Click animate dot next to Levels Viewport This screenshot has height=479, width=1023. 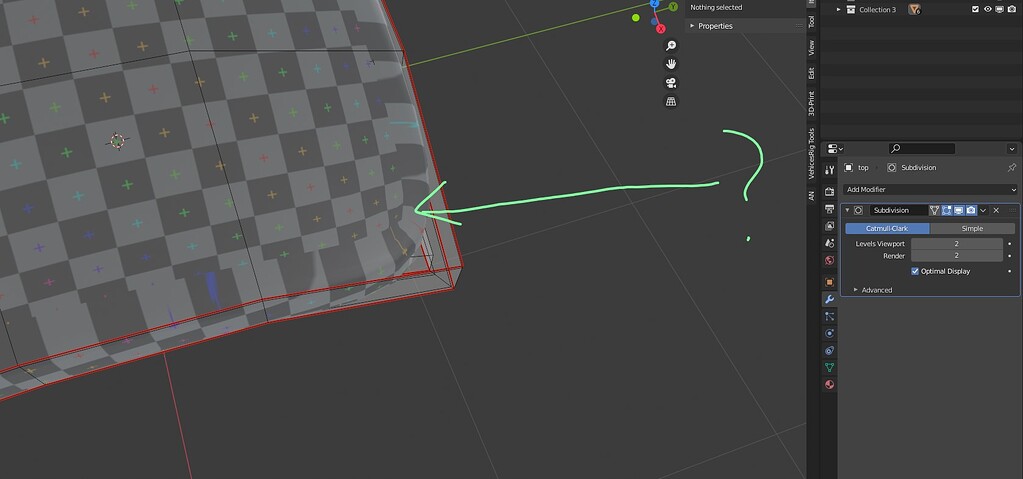[1010, 243]
